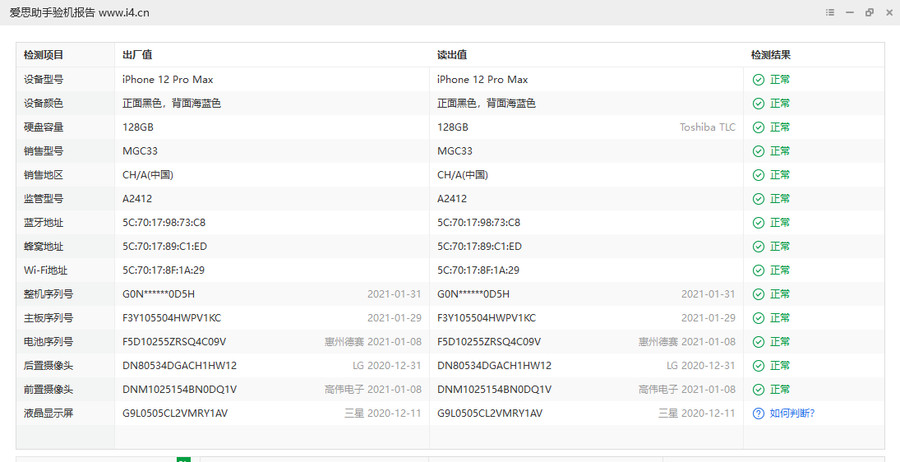900x462 pixels.
Task: Click the green check icon in 蓝牙地址 row
Action: [758, 223]
